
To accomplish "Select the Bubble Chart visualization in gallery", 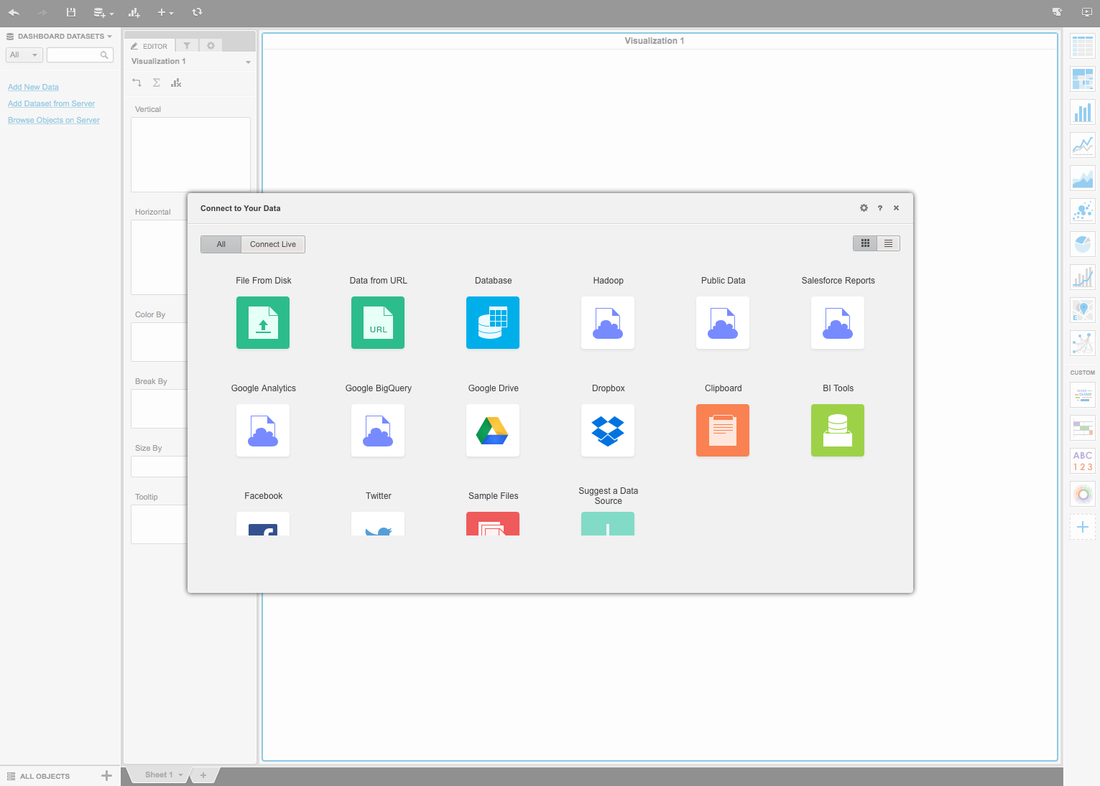I will coord(1082,211).
